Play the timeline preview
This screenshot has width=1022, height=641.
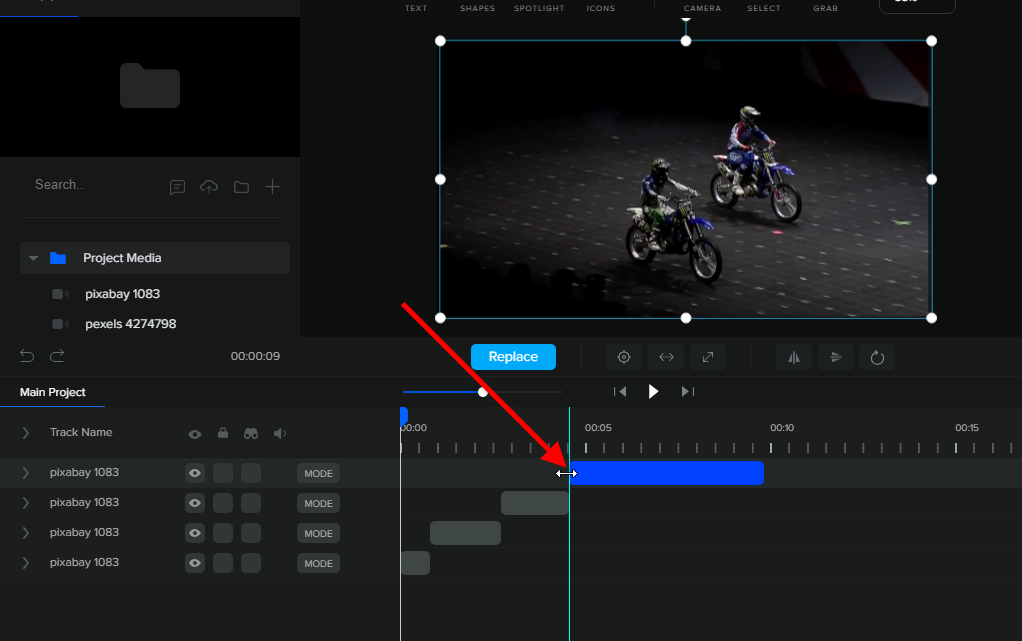[653, 391]
